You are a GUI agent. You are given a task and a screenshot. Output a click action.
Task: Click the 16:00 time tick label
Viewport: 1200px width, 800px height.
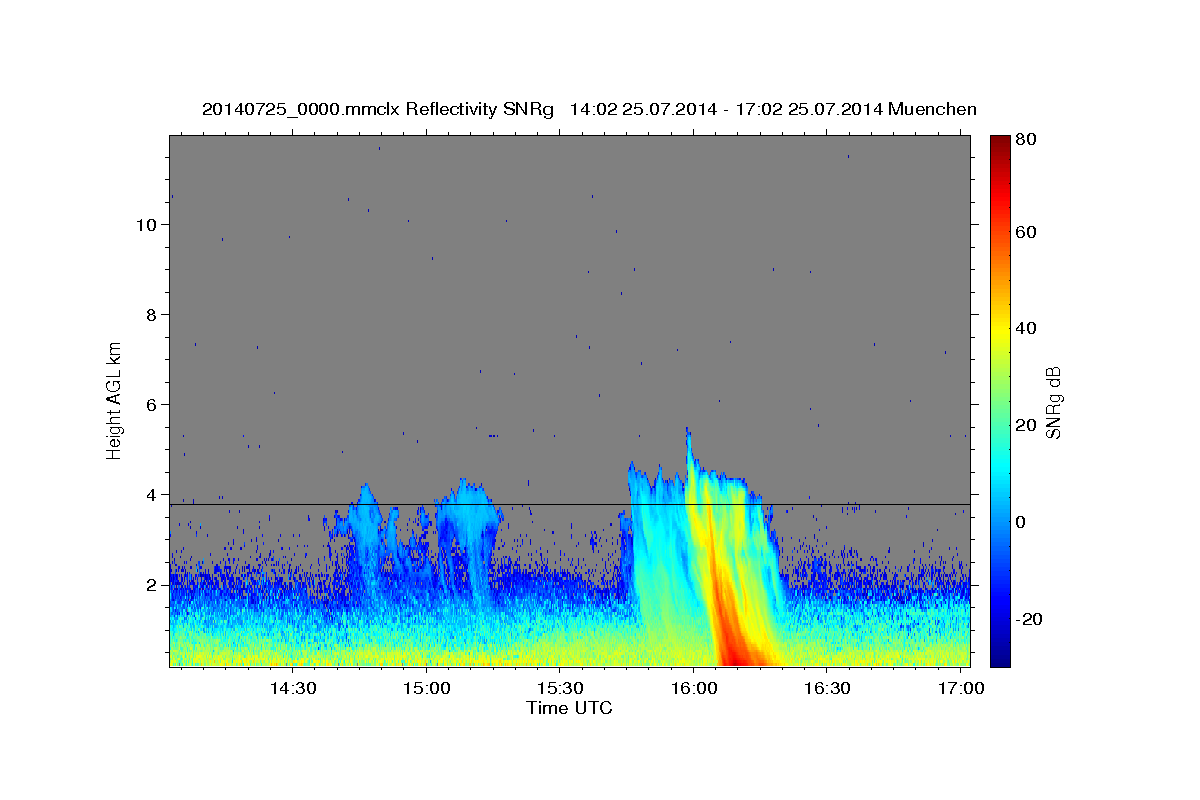[693, 689]
